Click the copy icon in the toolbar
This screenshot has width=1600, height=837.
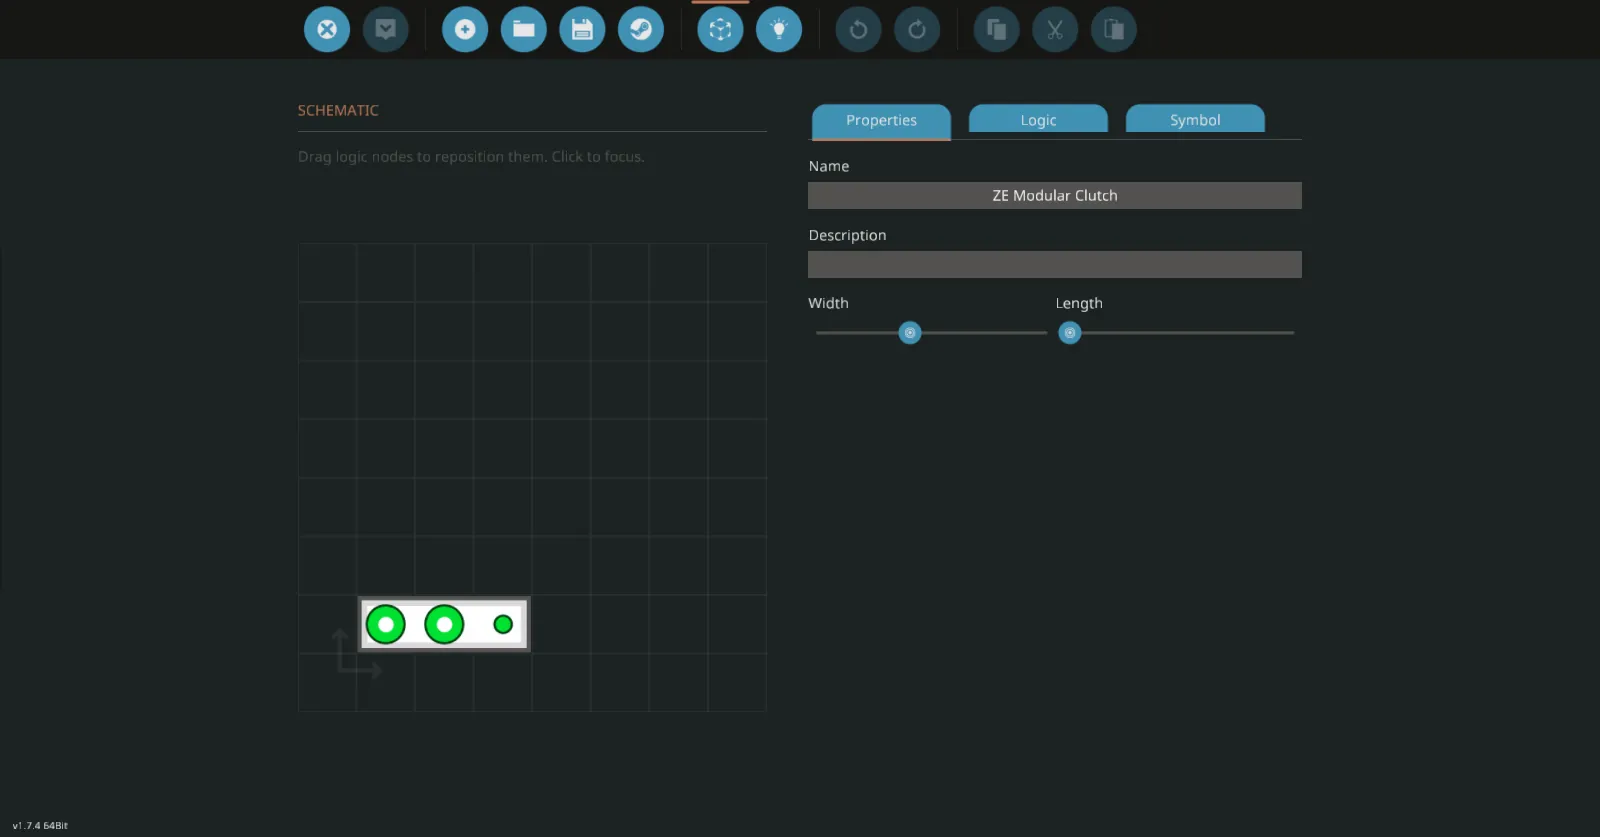[x=996, y=29]
